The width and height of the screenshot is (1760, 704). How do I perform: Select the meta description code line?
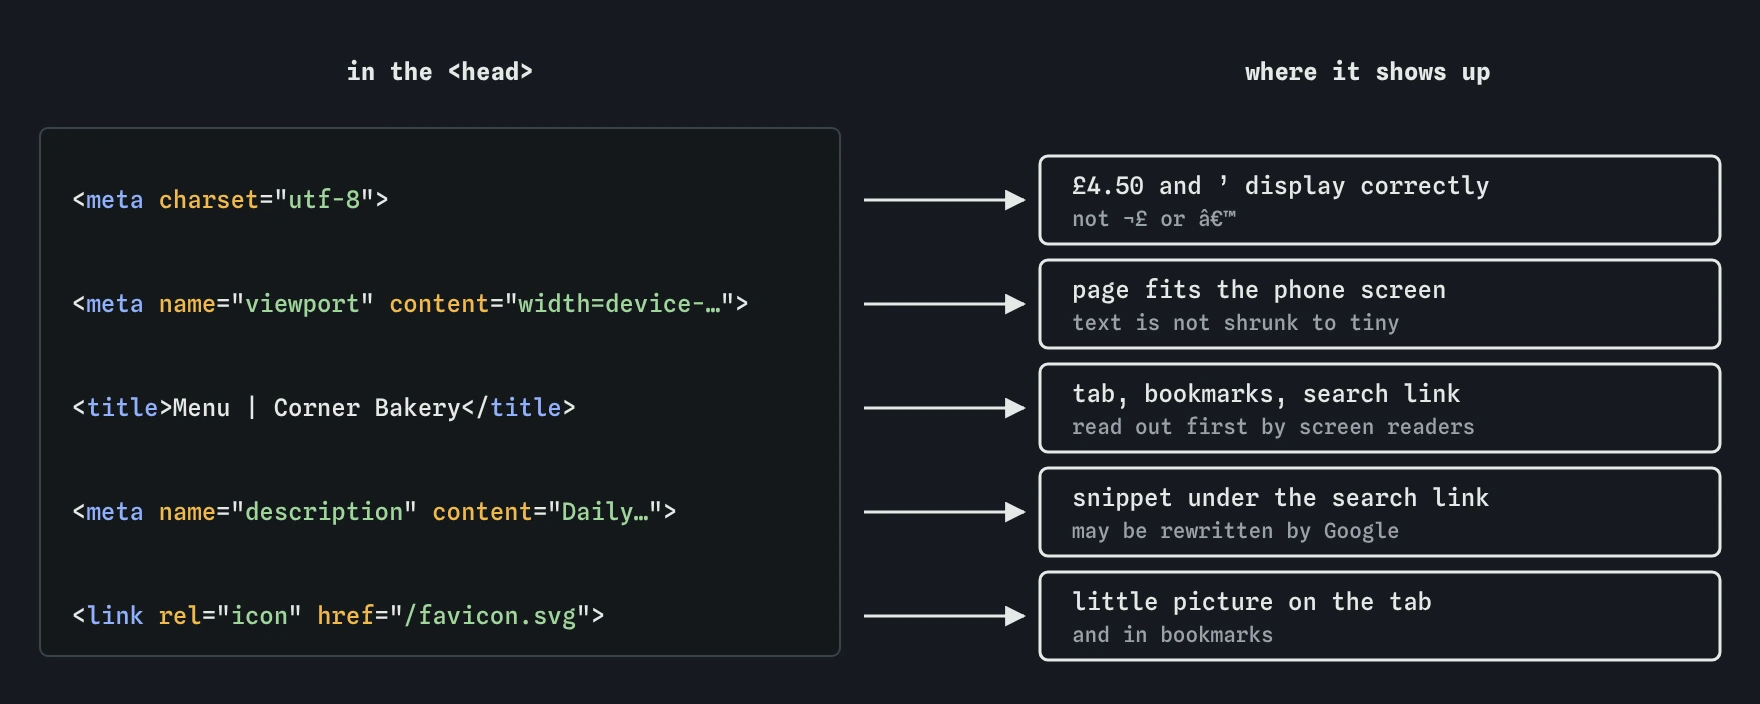374,512
